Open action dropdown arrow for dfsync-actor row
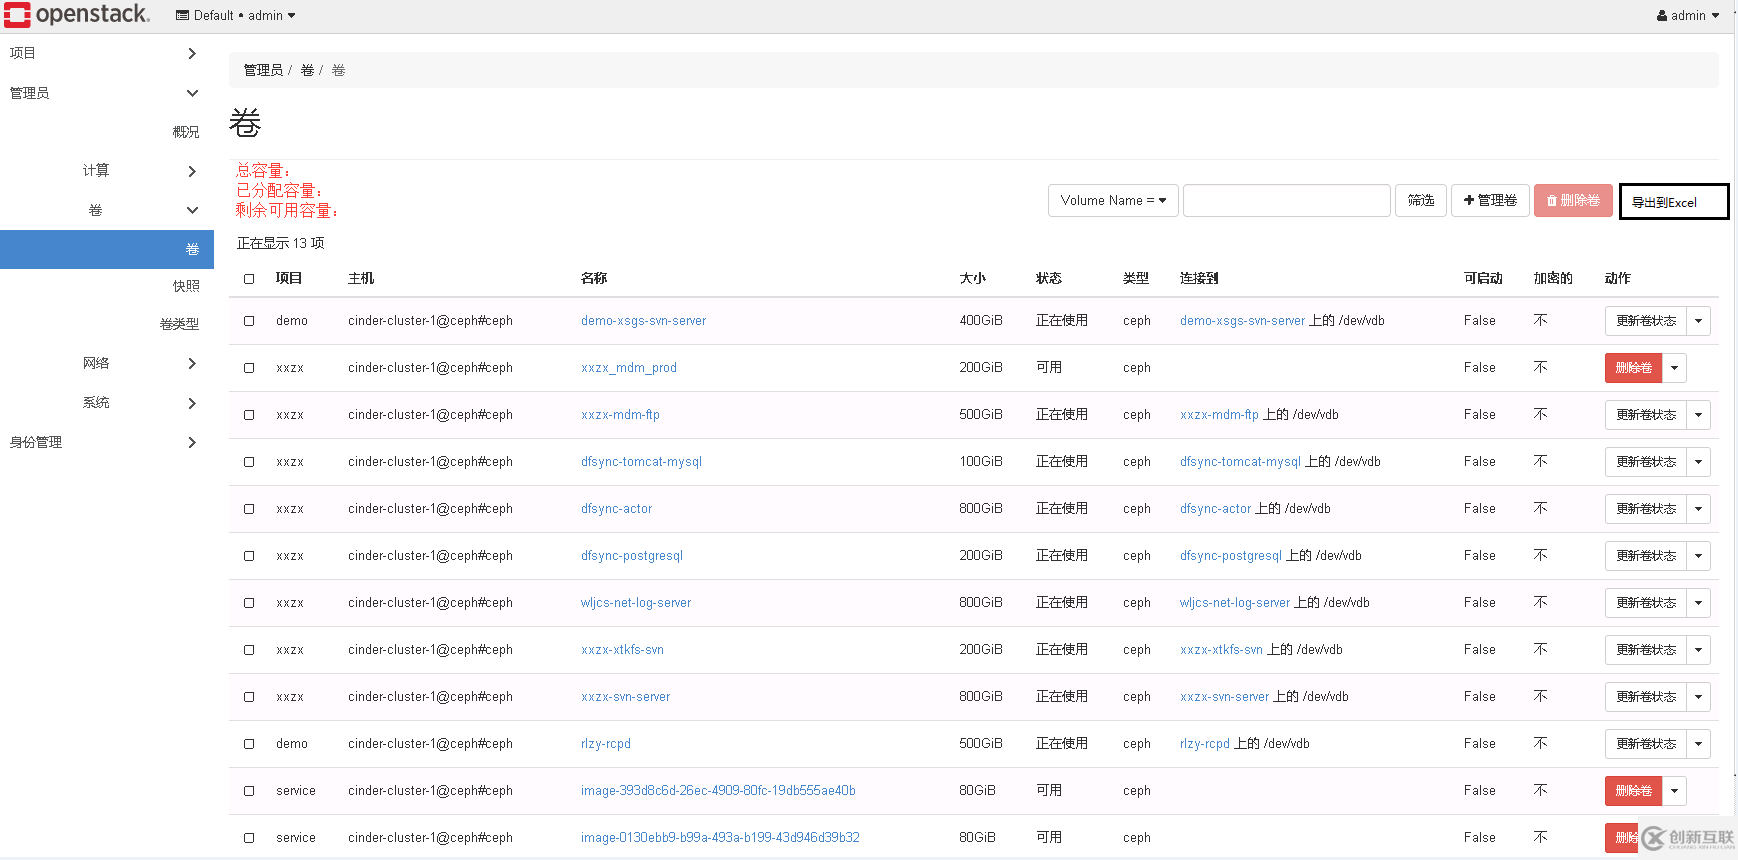 [x=1698, y=509]
